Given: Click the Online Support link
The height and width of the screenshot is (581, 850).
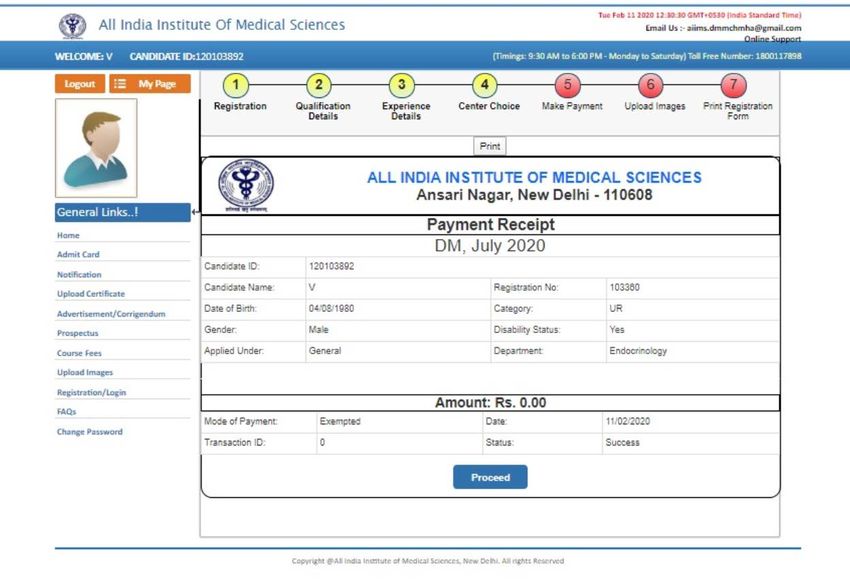Looking at the screenshot, I should pyautogui.click(x=772, y=39).
